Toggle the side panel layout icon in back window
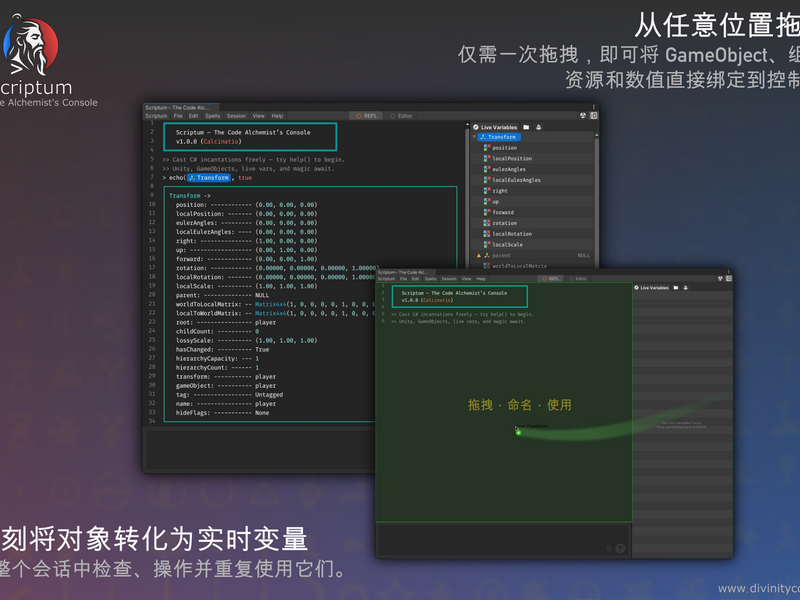 pyautogui.click(x=593, y=116)
